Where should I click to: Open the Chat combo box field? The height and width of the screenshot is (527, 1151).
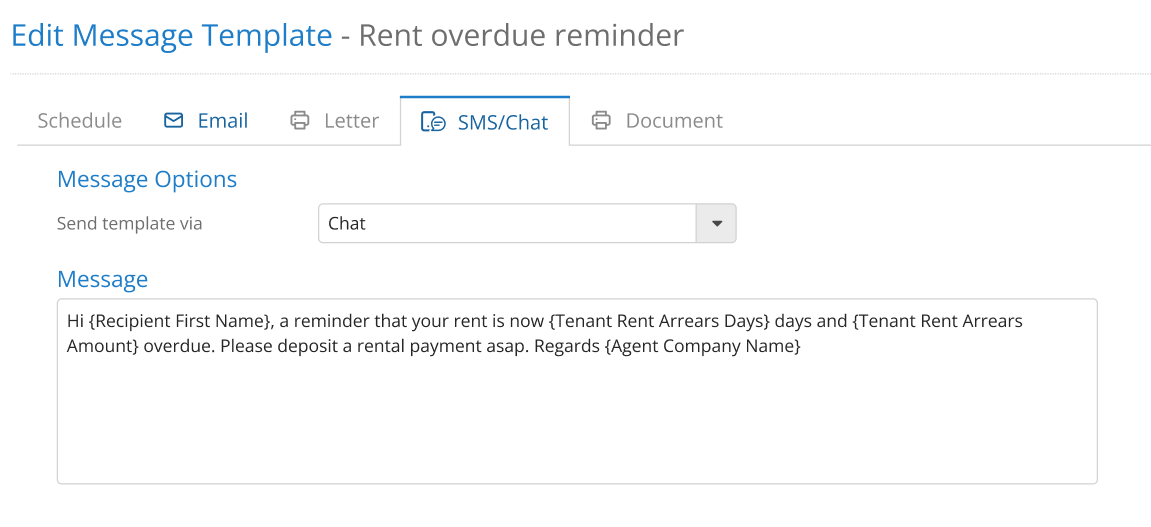[507, 223]
